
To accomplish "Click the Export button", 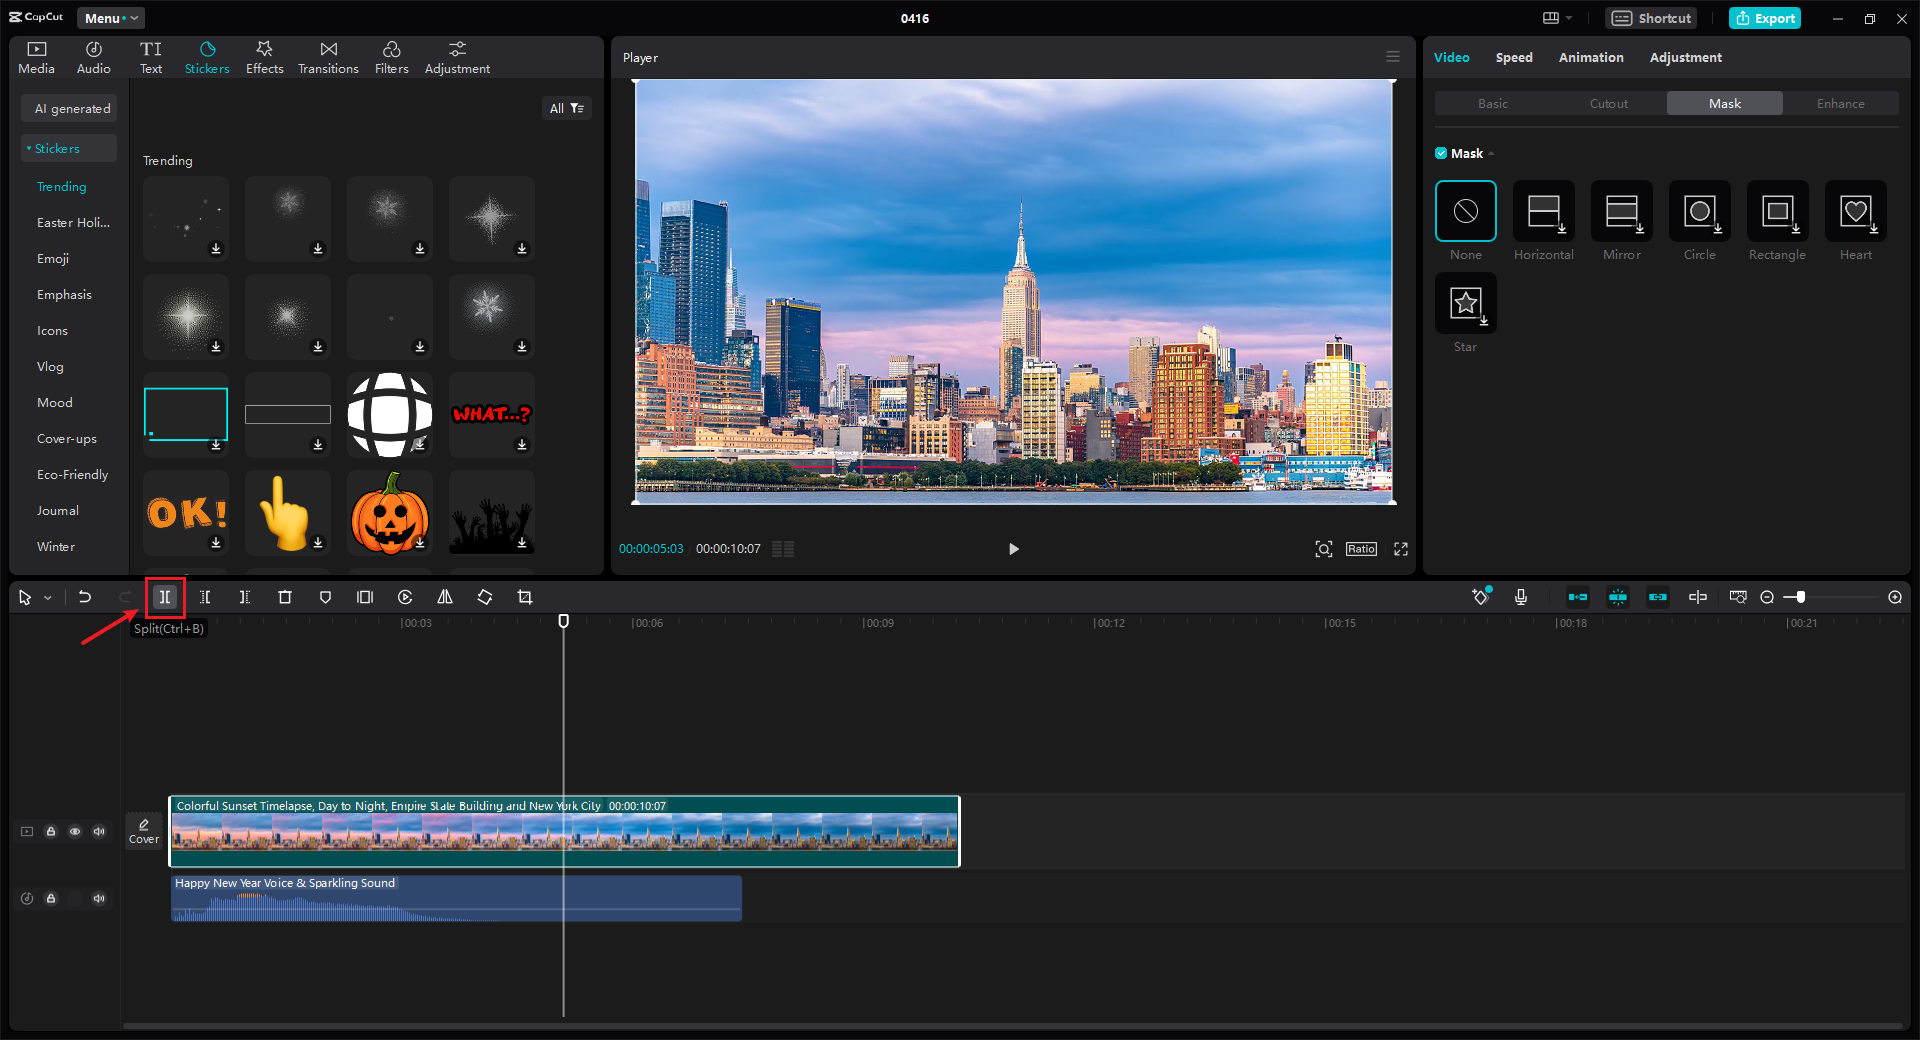I will [x=1765, y=18].
